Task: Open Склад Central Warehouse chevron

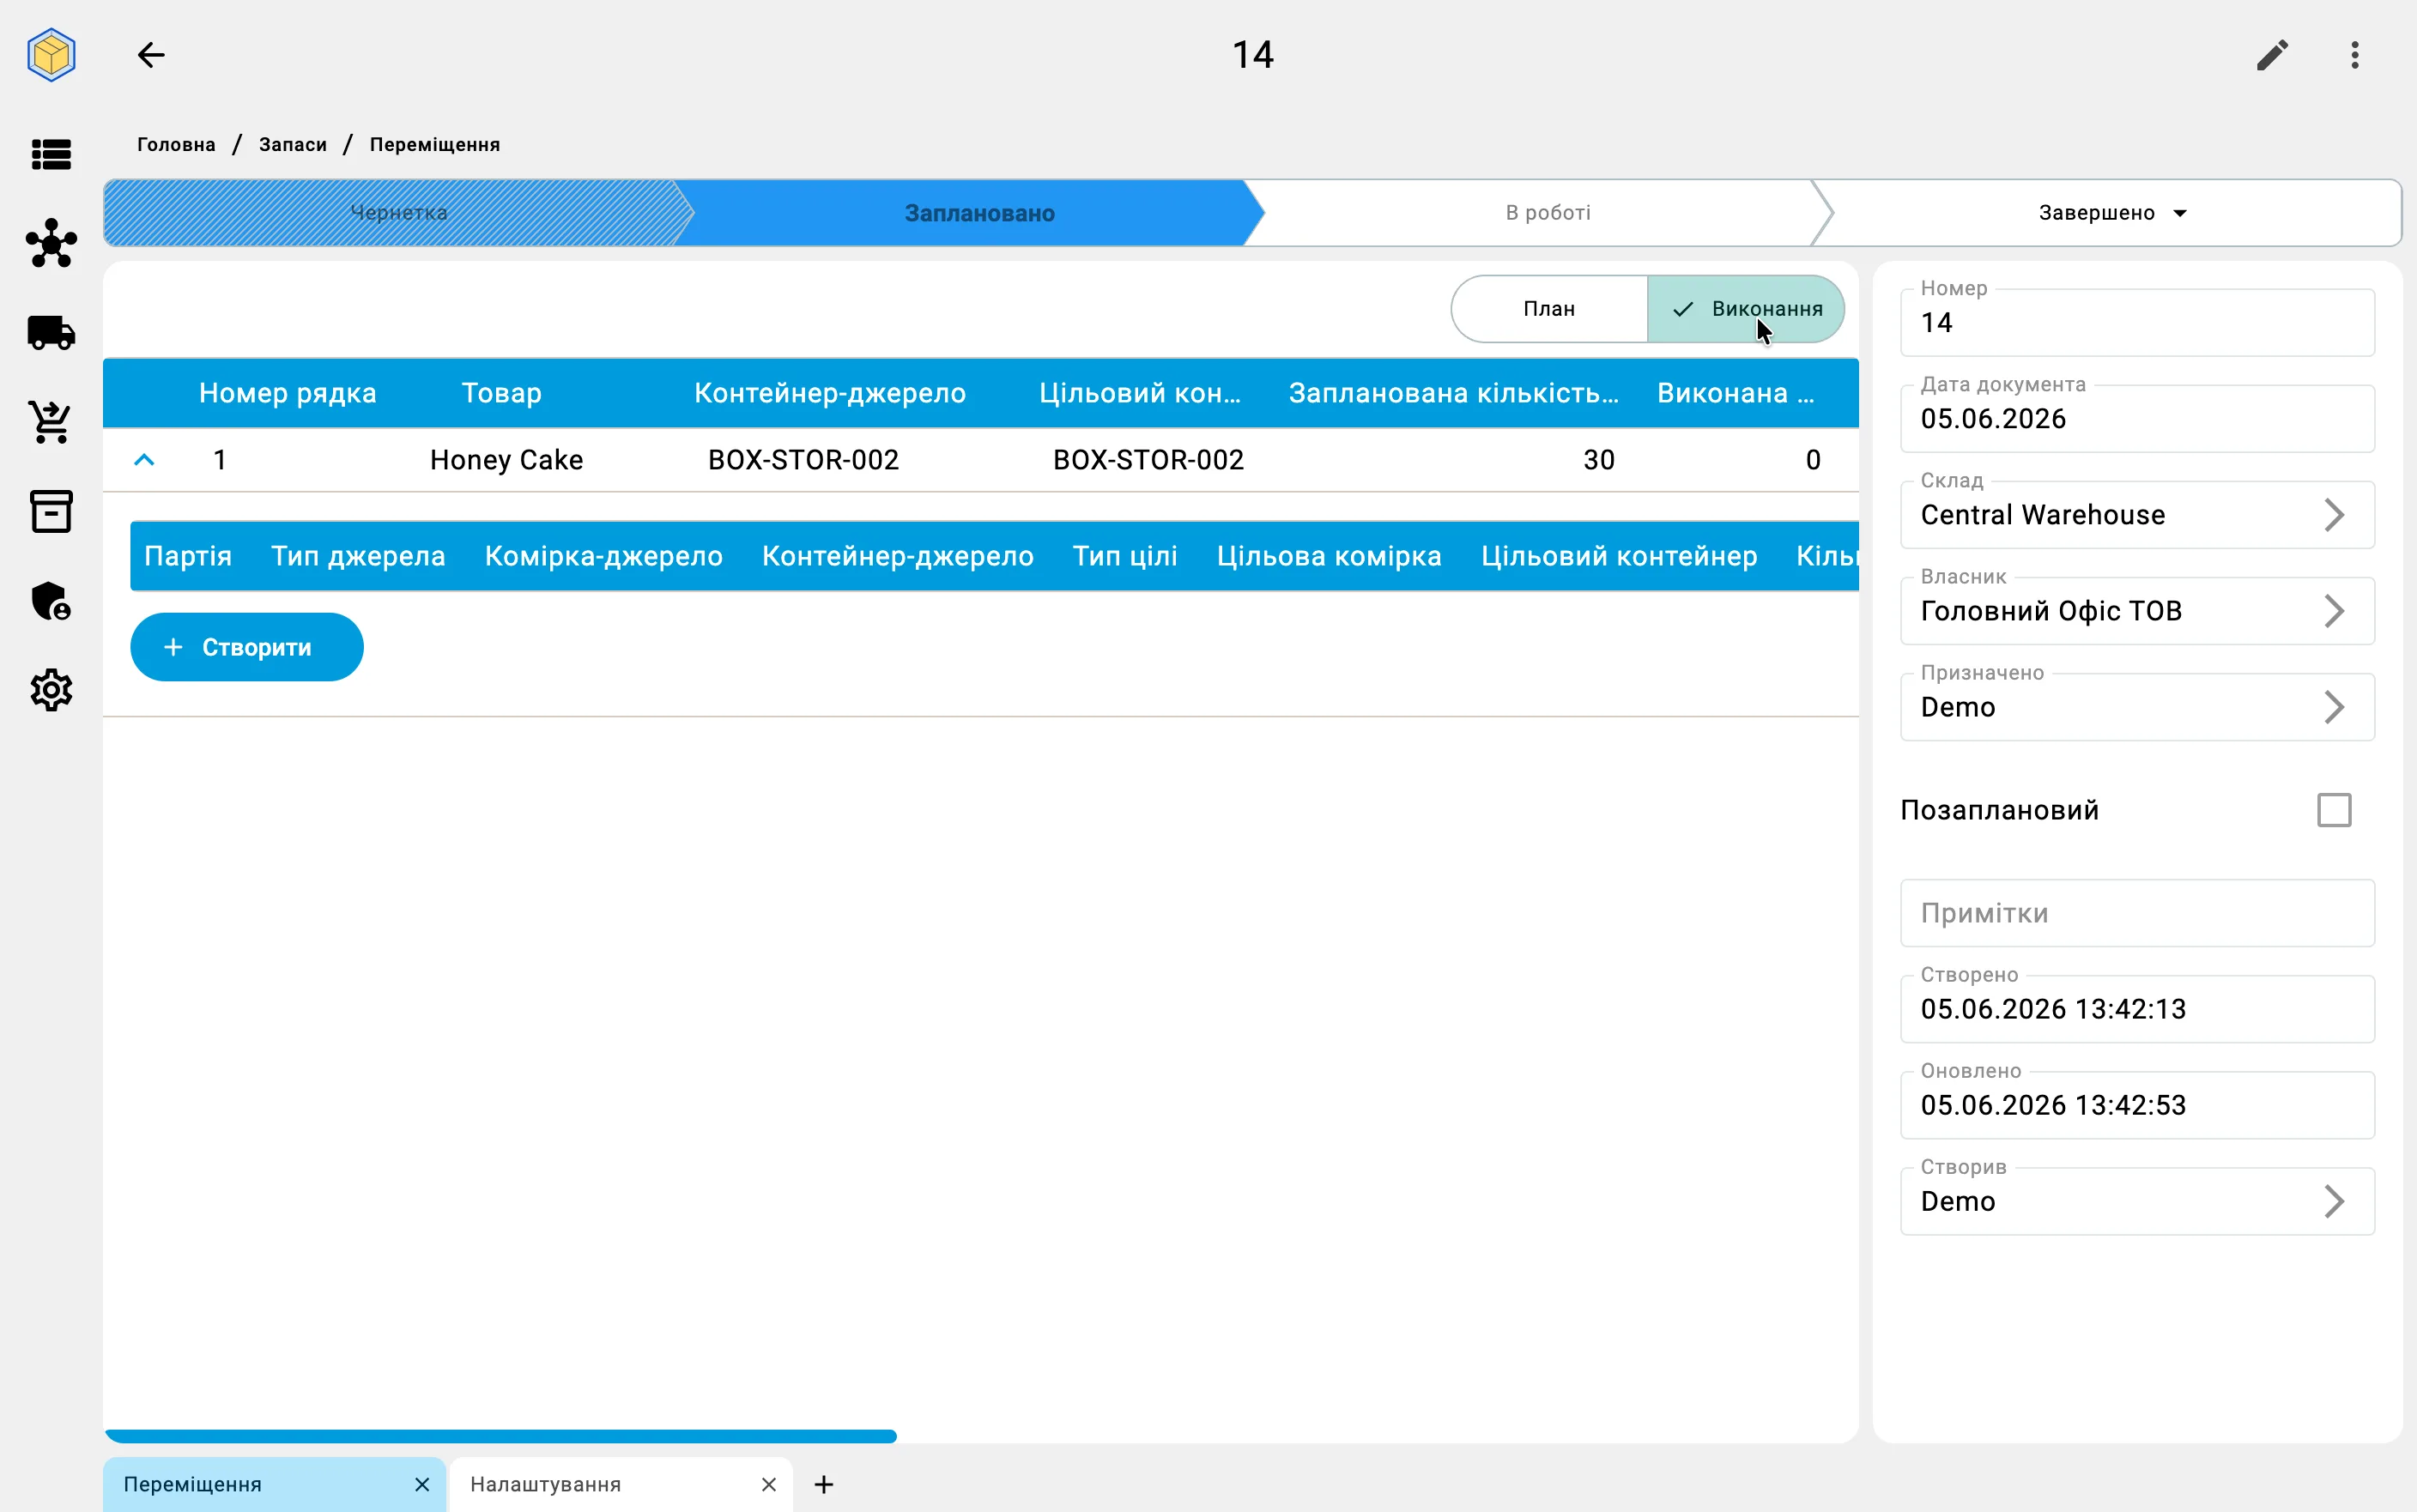Action: click(x=2333, y=515)
